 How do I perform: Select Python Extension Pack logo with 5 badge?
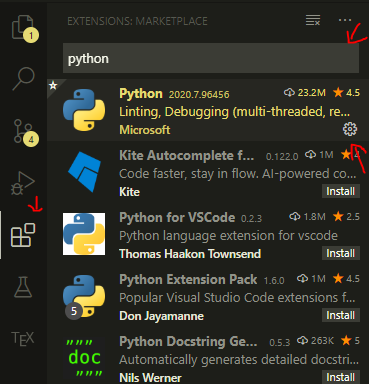coord(84,296)
